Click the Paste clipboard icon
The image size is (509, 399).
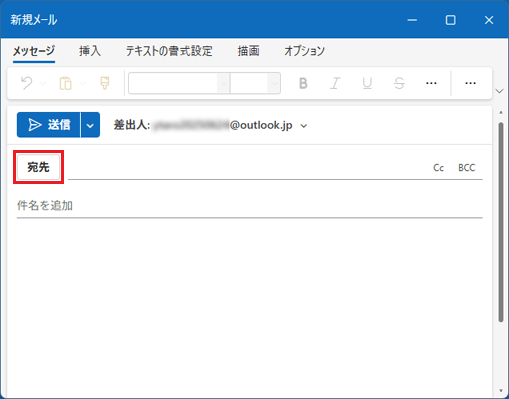coord(66,83)
